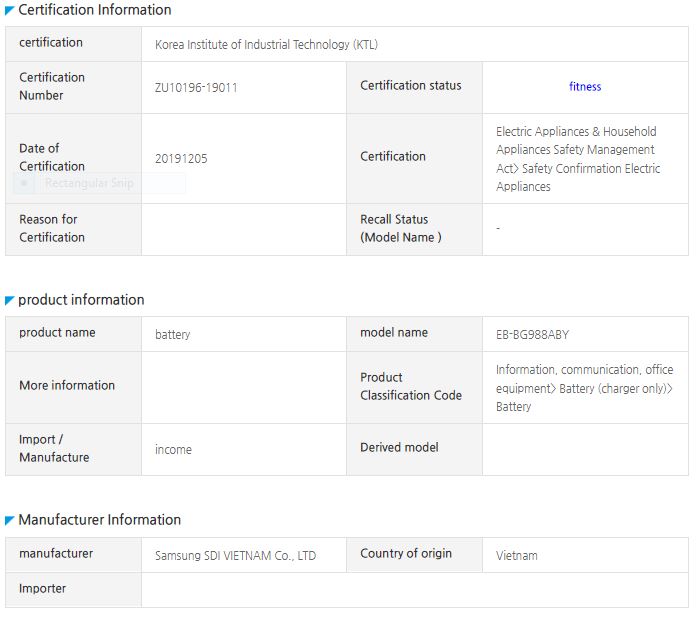Open the blue "fitness" certification status link

[x=585, y=87]
